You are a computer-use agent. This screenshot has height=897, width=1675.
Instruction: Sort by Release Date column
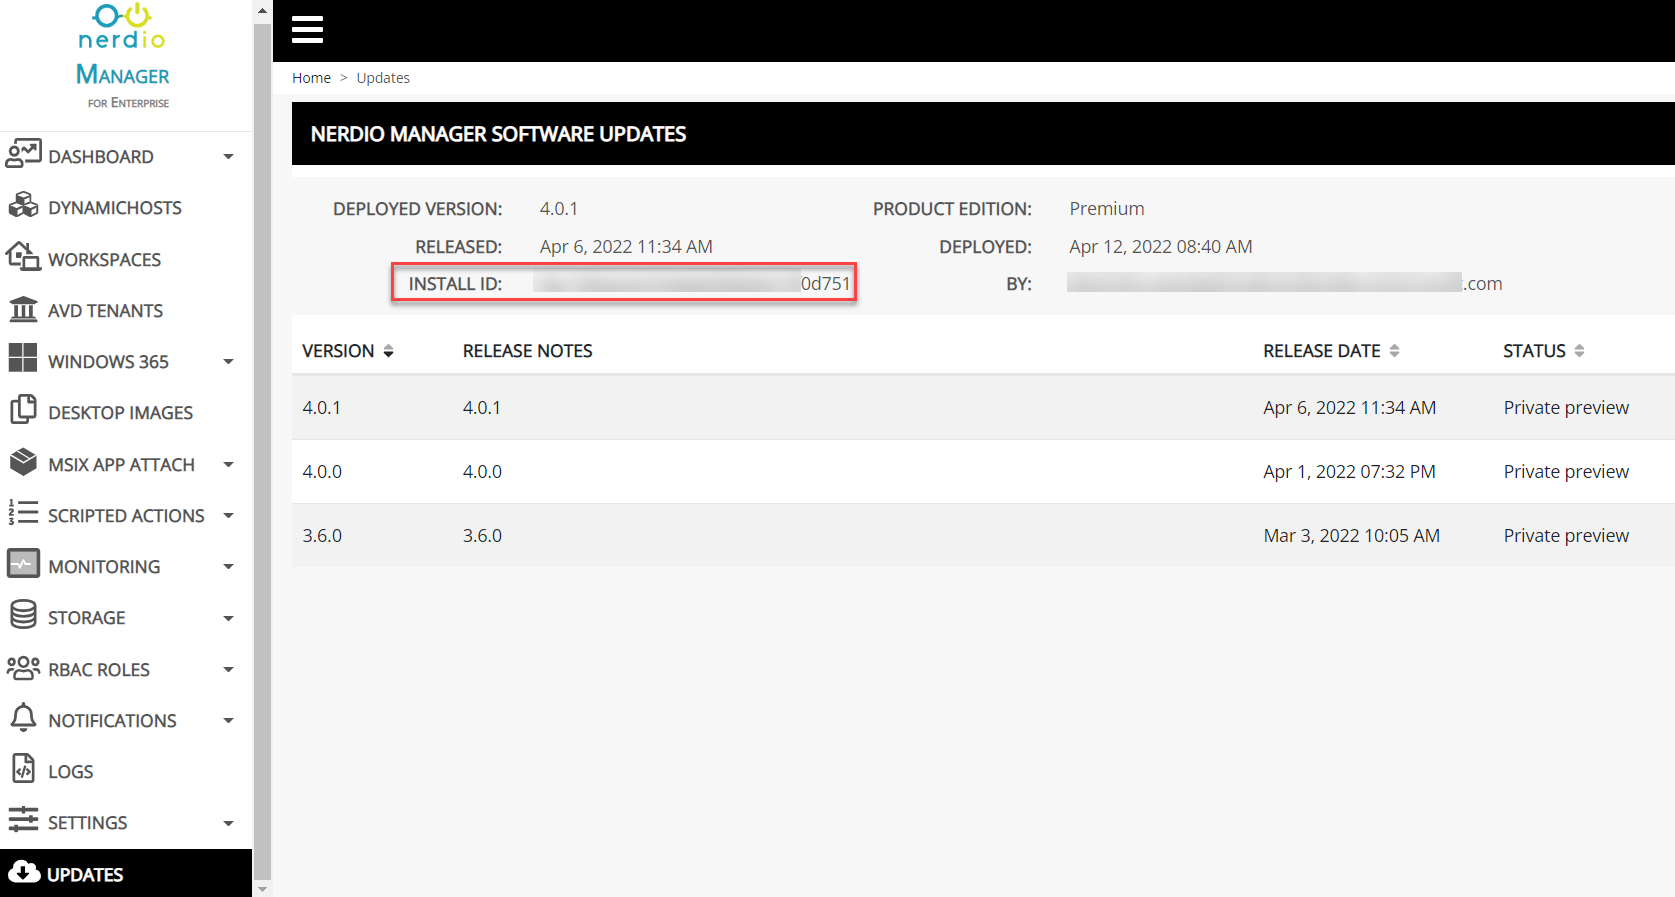[1331, 351]
